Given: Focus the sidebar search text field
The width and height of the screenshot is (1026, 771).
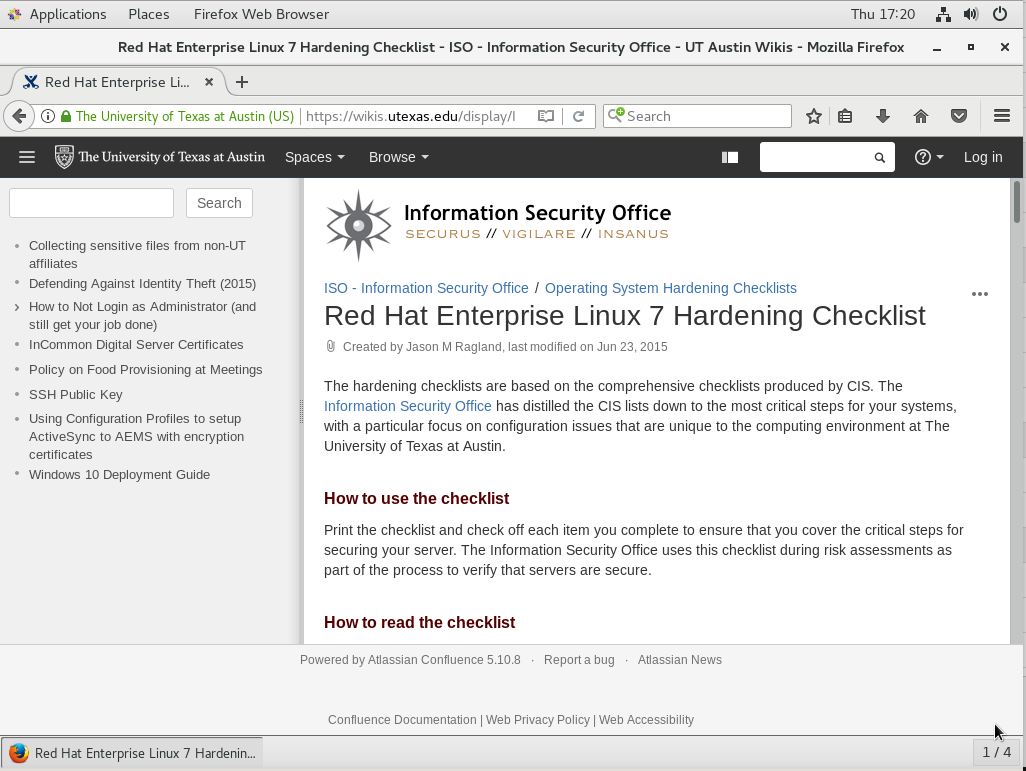Looking at the screenshot, I should pos(92,203).
